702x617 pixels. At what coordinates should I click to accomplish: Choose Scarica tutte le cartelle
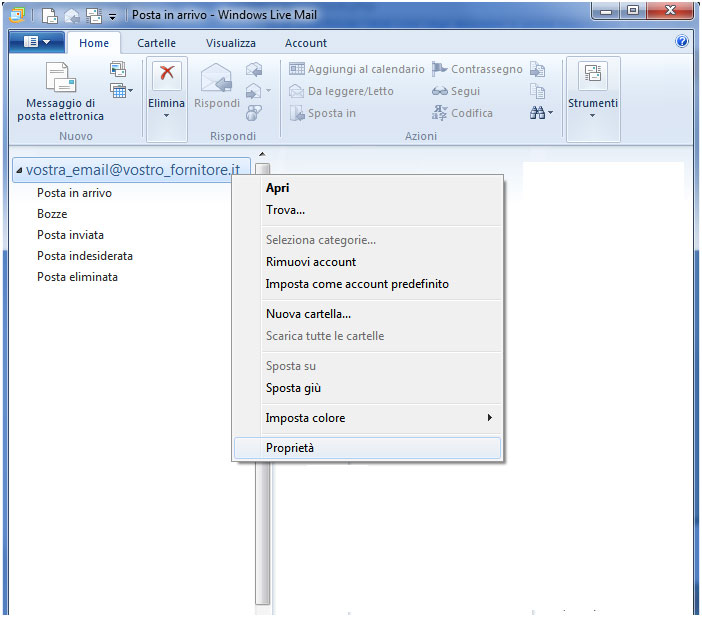click(367, 336)
